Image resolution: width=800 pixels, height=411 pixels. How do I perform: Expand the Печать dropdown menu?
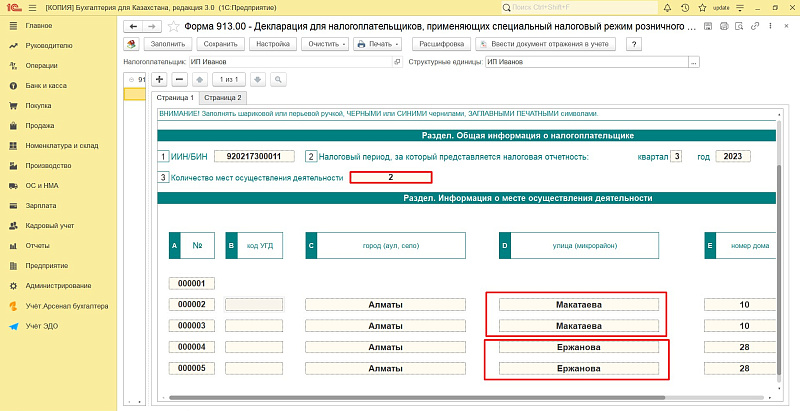click(x=377, y=44)
